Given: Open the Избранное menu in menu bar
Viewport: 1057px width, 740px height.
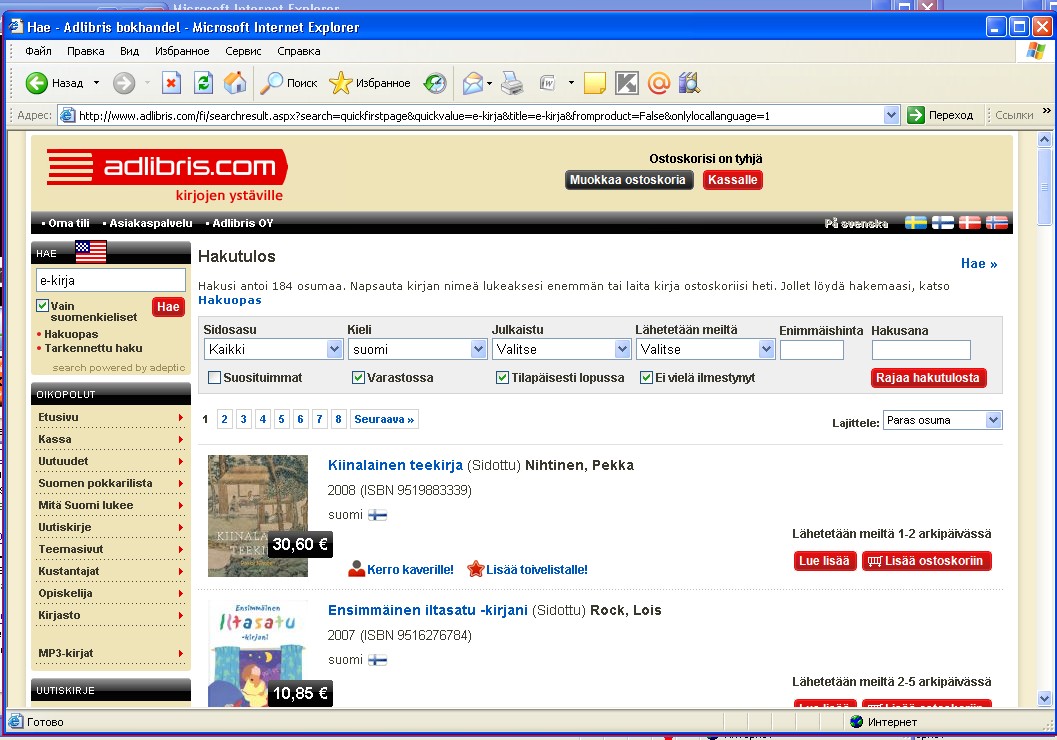Looking at the screenshot, I should coord(182,51).
